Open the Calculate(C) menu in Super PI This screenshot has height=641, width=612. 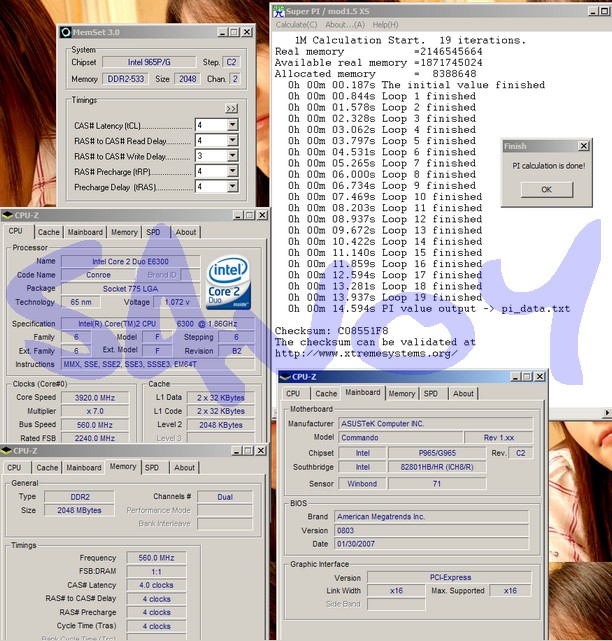coord(296,25)
